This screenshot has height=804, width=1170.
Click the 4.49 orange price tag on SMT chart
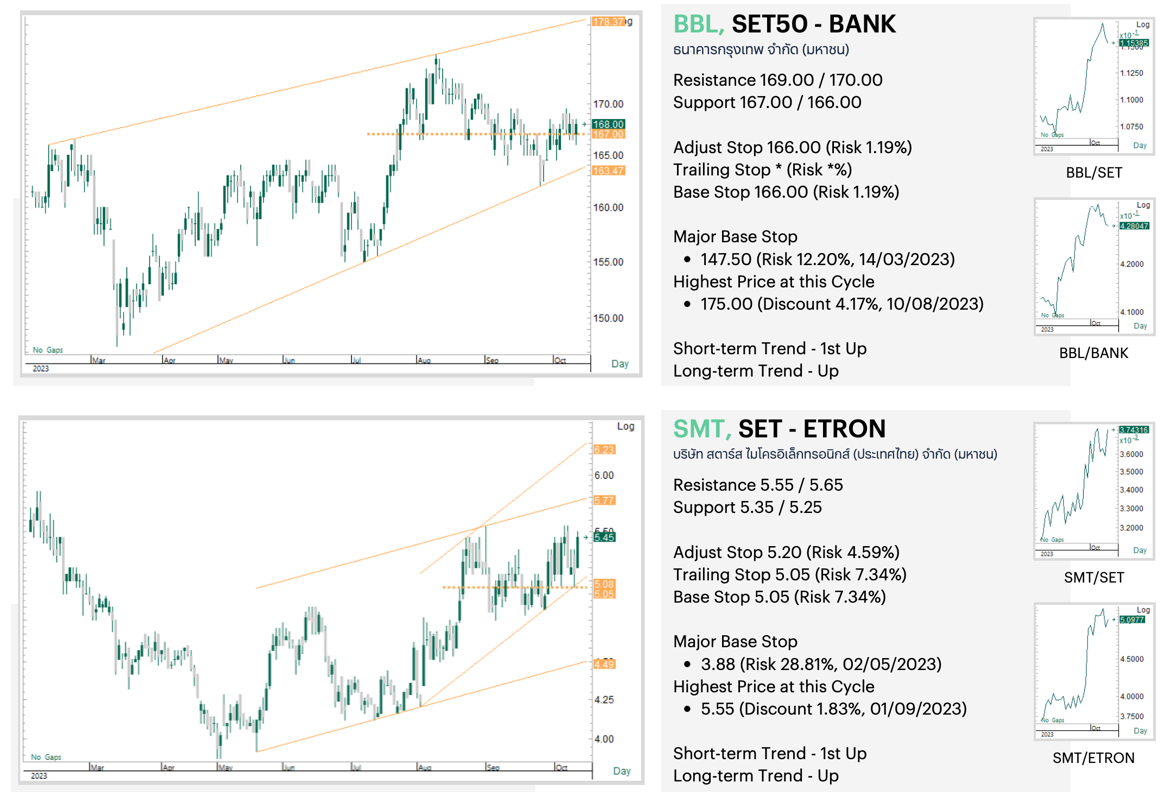[604, 664]
